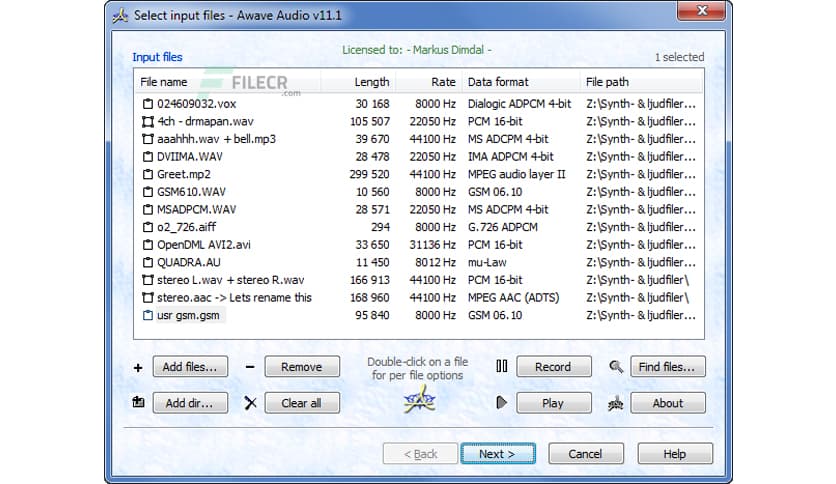Select the MSADPCM.WAV file

point(419,209)
